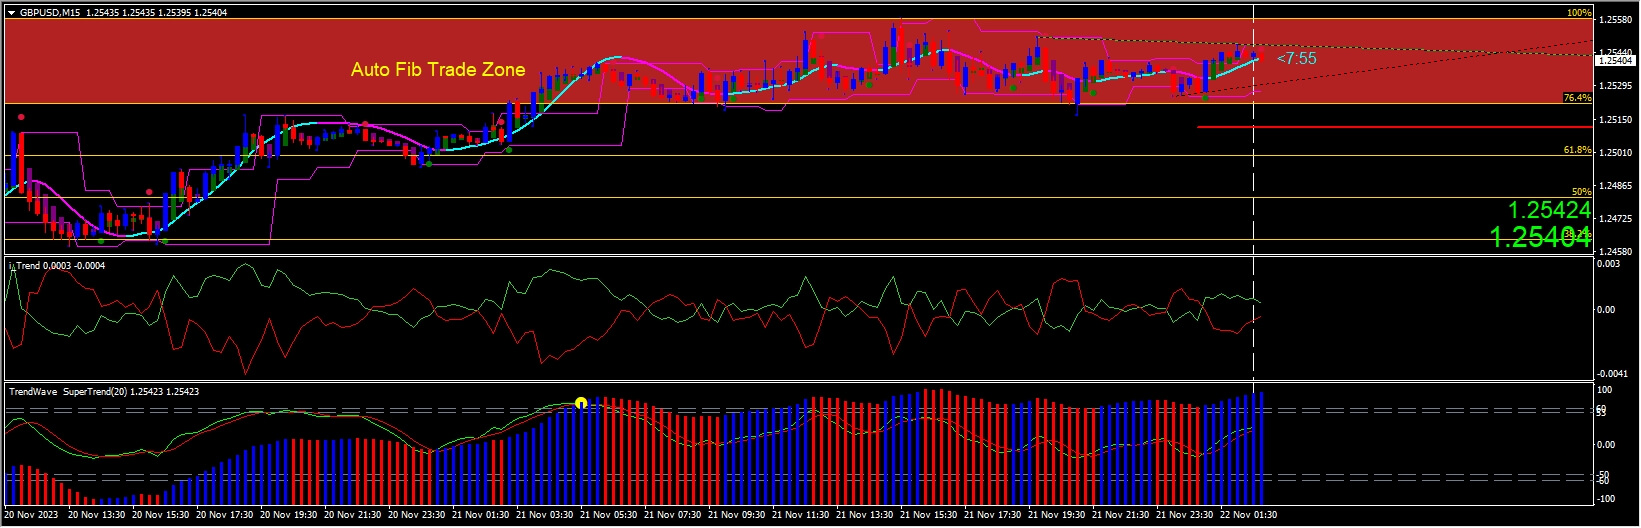The width and height of the screenshot is (1641, 528).
Task: Select the red horizontal line near 1.25150
Action: 1394,127
